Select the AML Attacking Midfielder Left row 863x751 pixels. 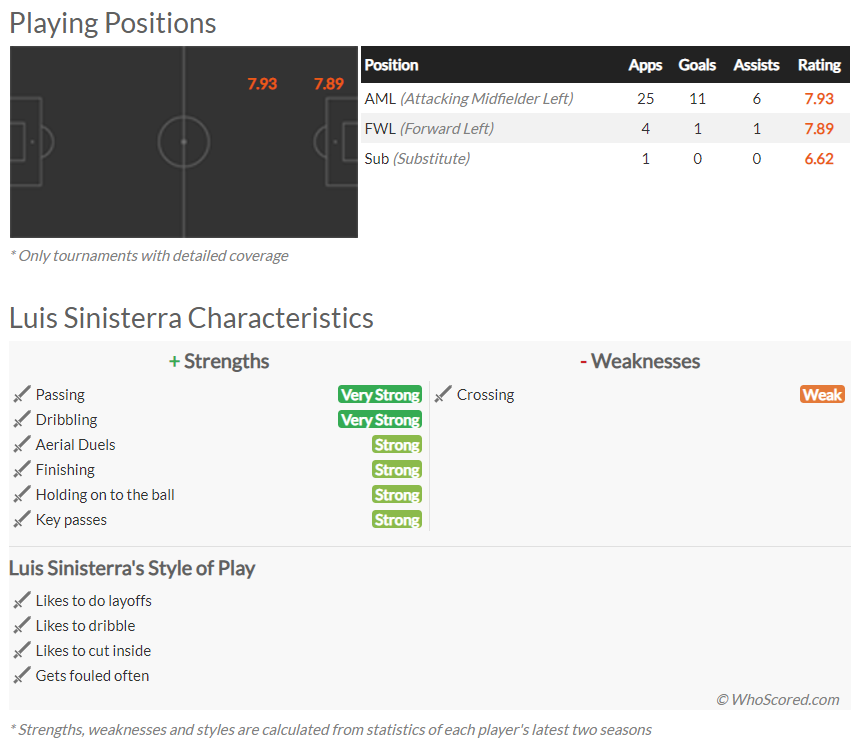coord(605,98)
